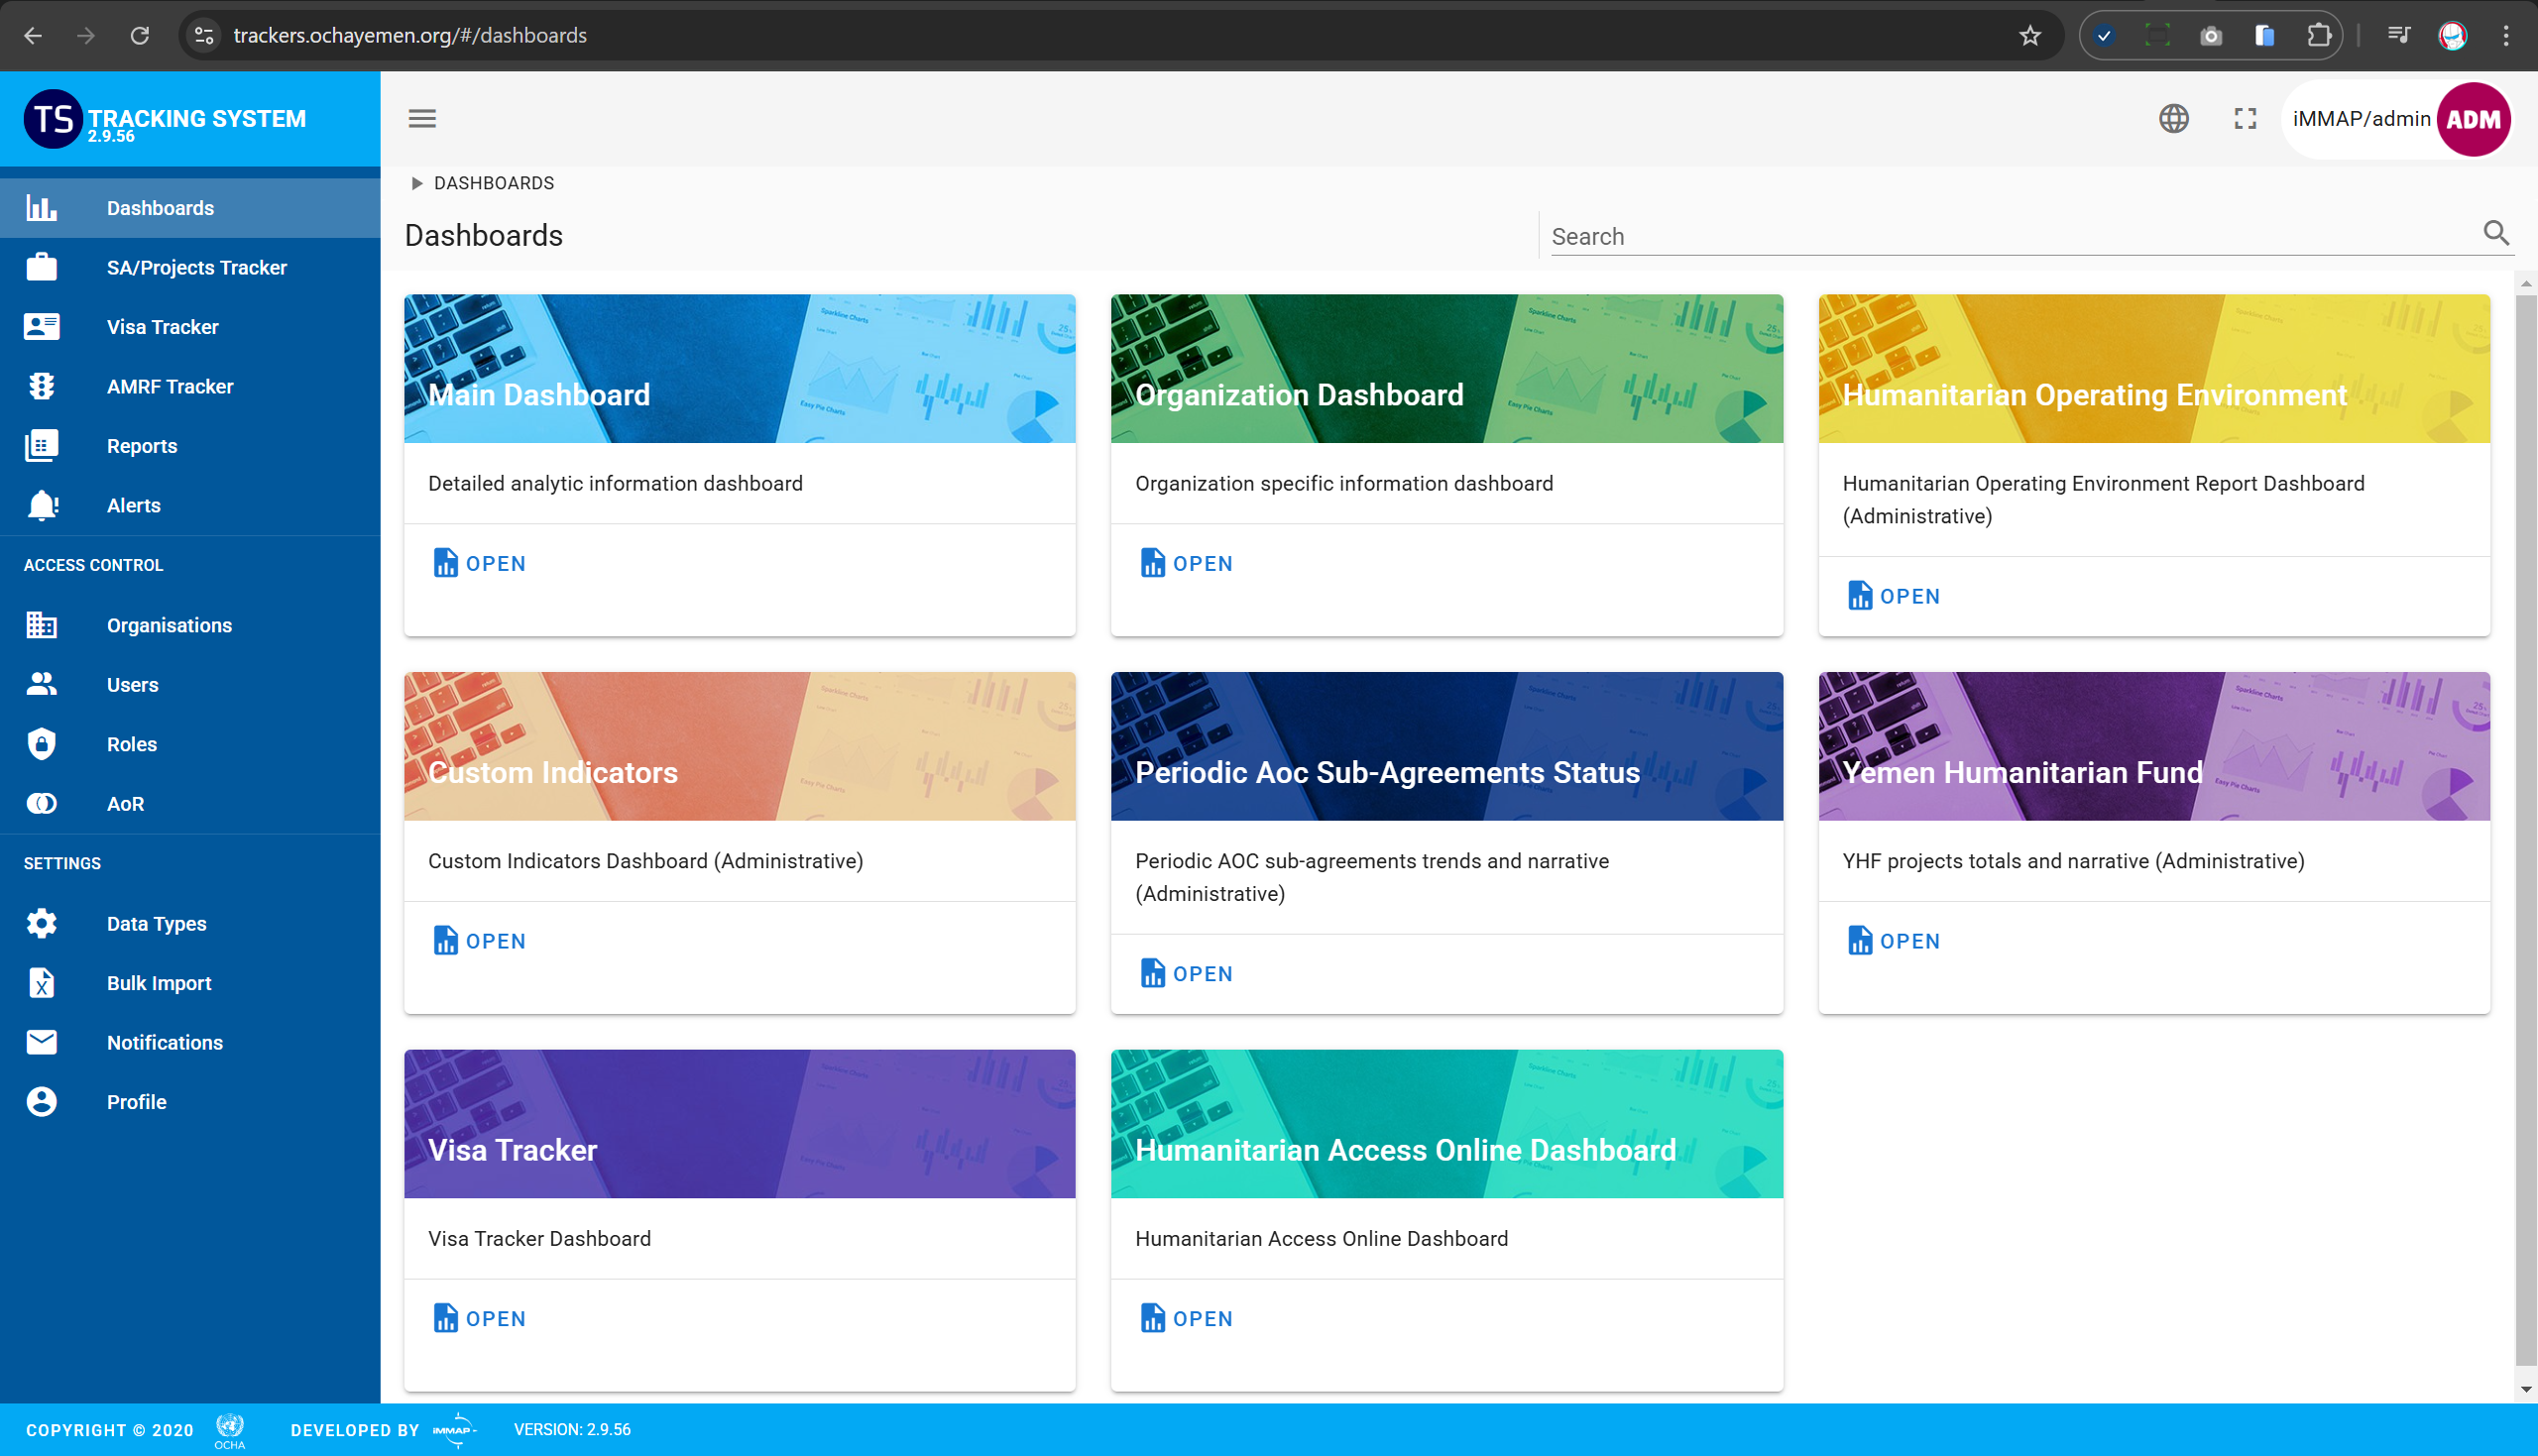Click the search magnifier icon
This screenshot has height=1456, width=2538.
tap(2496, 233)
